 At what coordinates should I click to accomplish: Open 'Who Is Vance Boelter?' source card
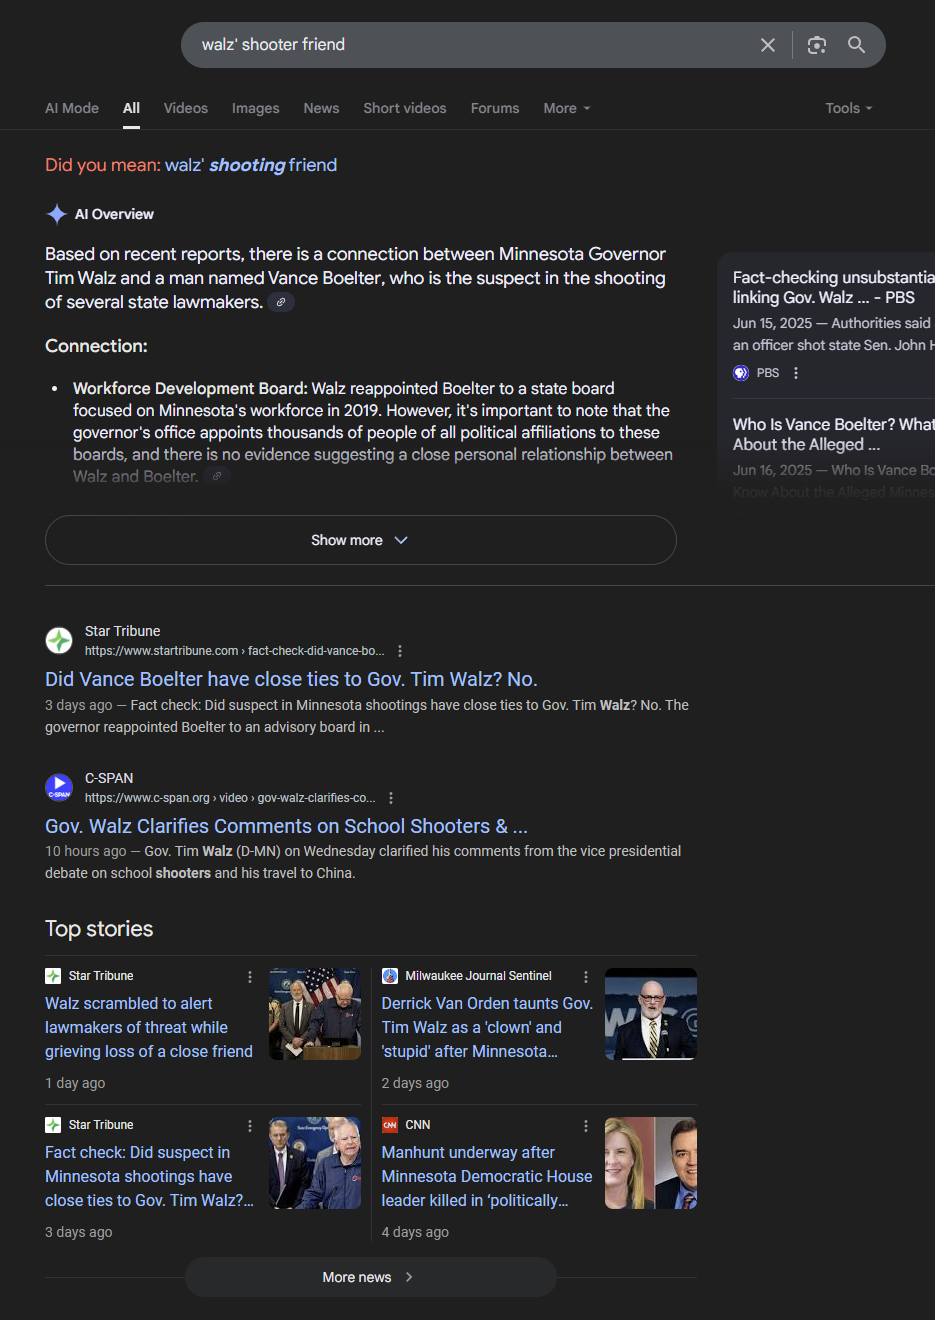click(833, 434)
